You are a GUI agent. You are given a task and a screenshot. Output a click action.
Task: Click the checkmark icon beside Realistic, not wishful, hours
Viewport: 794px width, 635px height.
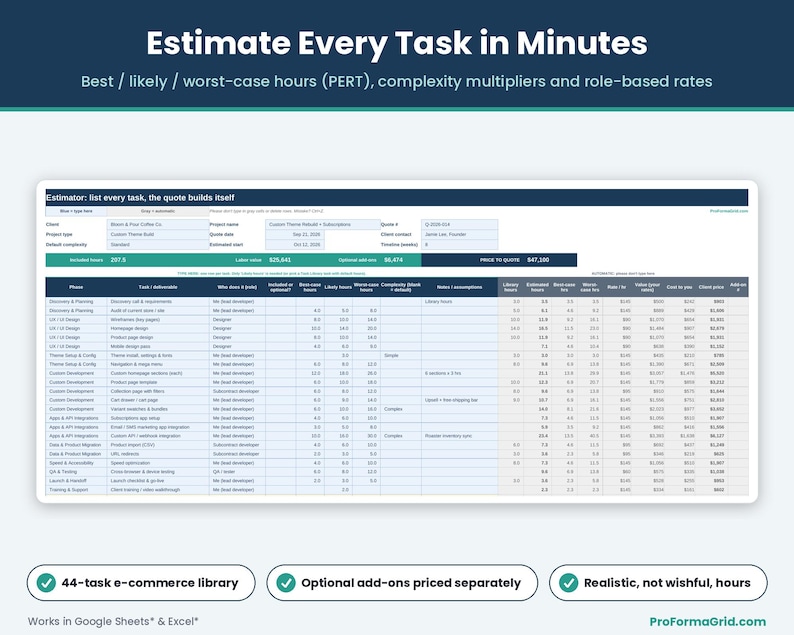568,583
